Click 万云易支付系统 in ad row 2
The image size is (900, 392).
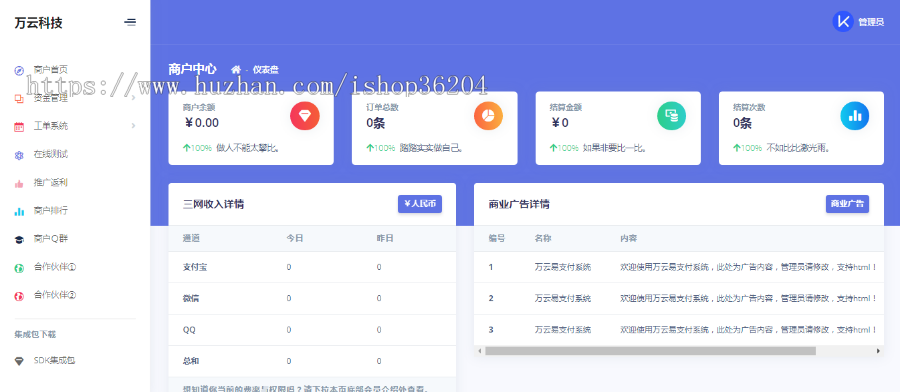click(x=562, y=298)
